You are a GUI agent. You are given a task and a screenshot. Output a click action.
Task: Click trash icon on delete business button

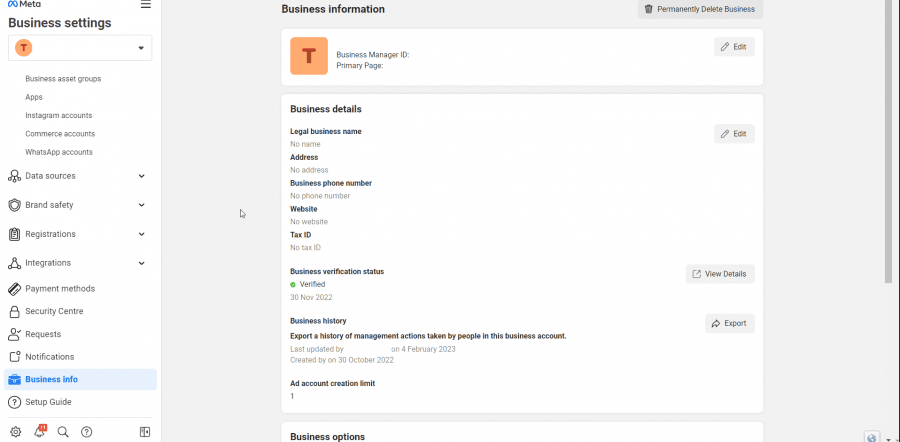pyautogui.click(x=649, y=9)
